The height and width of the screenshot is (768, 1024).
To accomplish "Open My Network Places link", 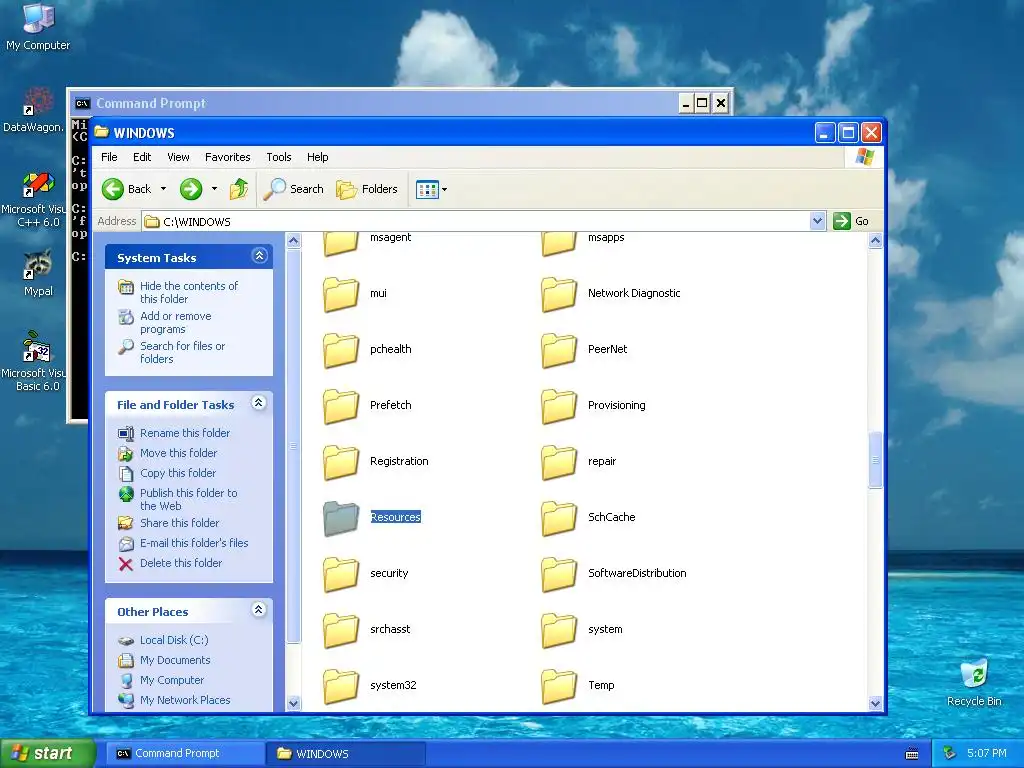I will [x=185, y=700].
